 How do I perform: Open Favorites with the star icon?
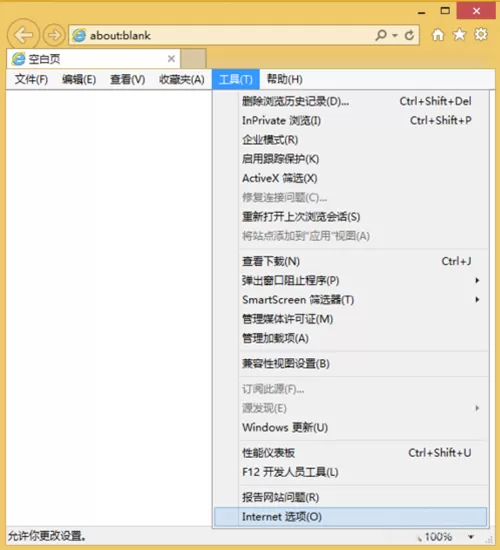point(459,34)
